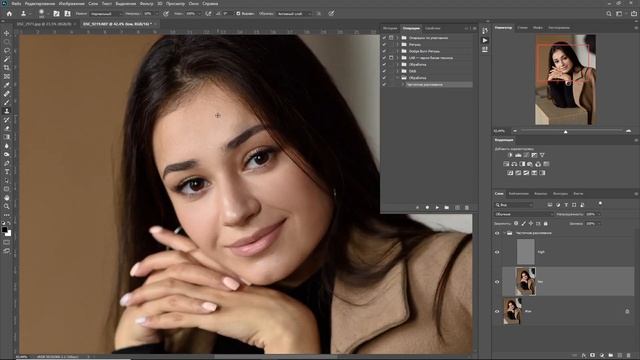Screen dimensions: 640x360
Task: Delete action with Actions panel trash icon
Action: 467,207
